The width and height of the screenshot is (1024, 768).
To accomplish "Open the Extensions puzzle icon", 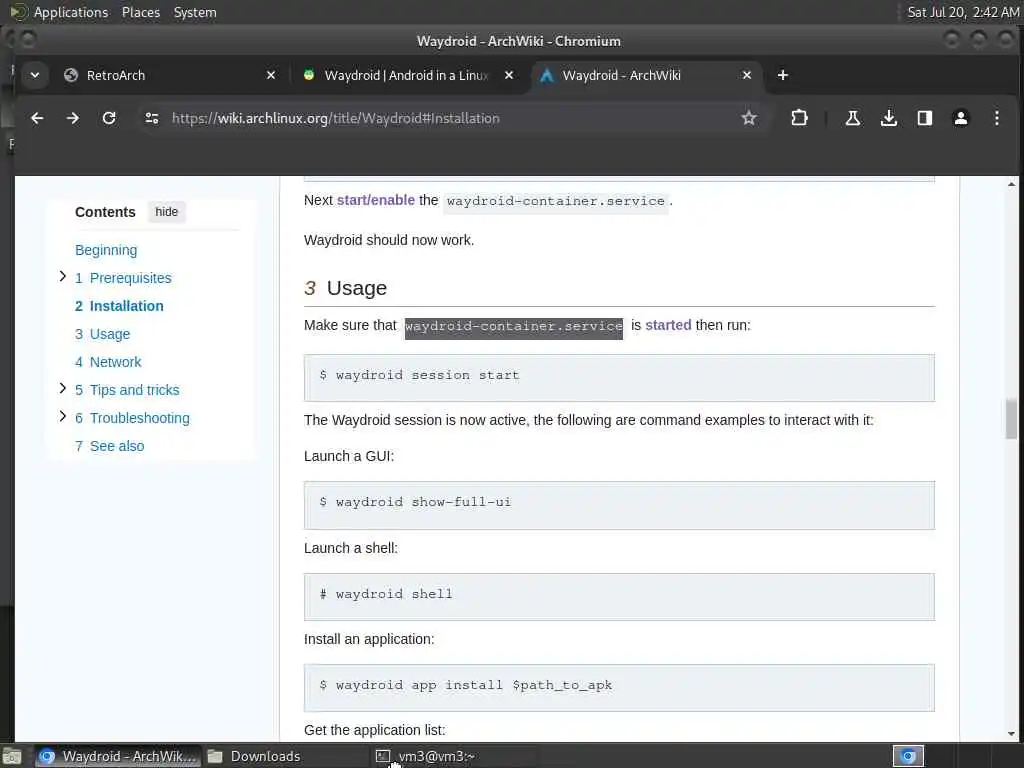I will [x=799, y=118].
